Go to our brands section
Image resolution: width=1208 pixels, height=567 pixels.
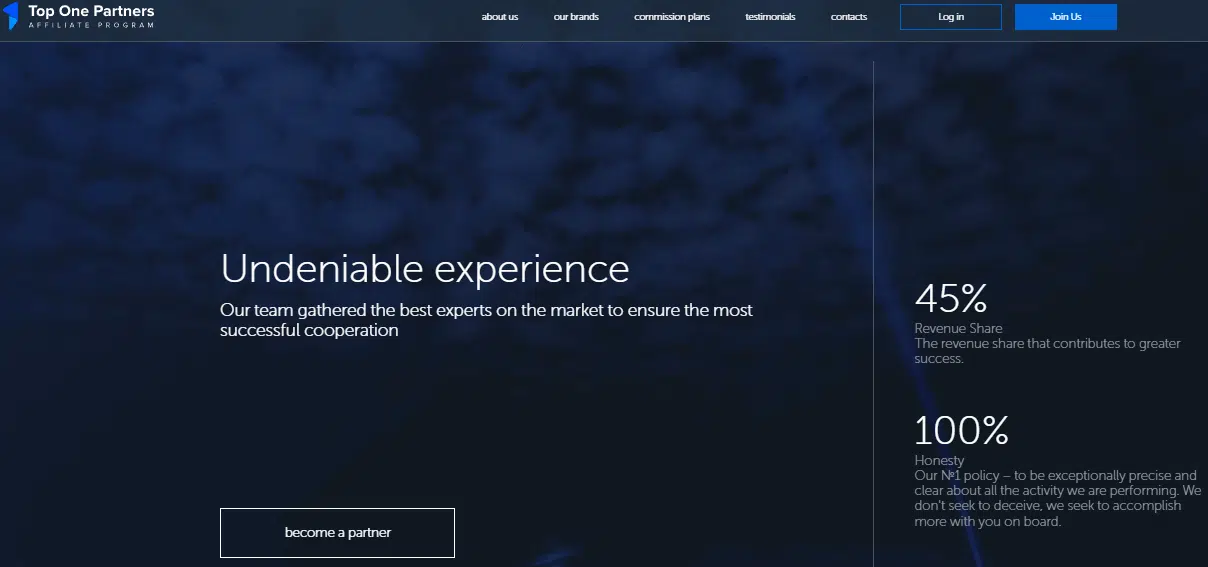(x=576, y=17)
